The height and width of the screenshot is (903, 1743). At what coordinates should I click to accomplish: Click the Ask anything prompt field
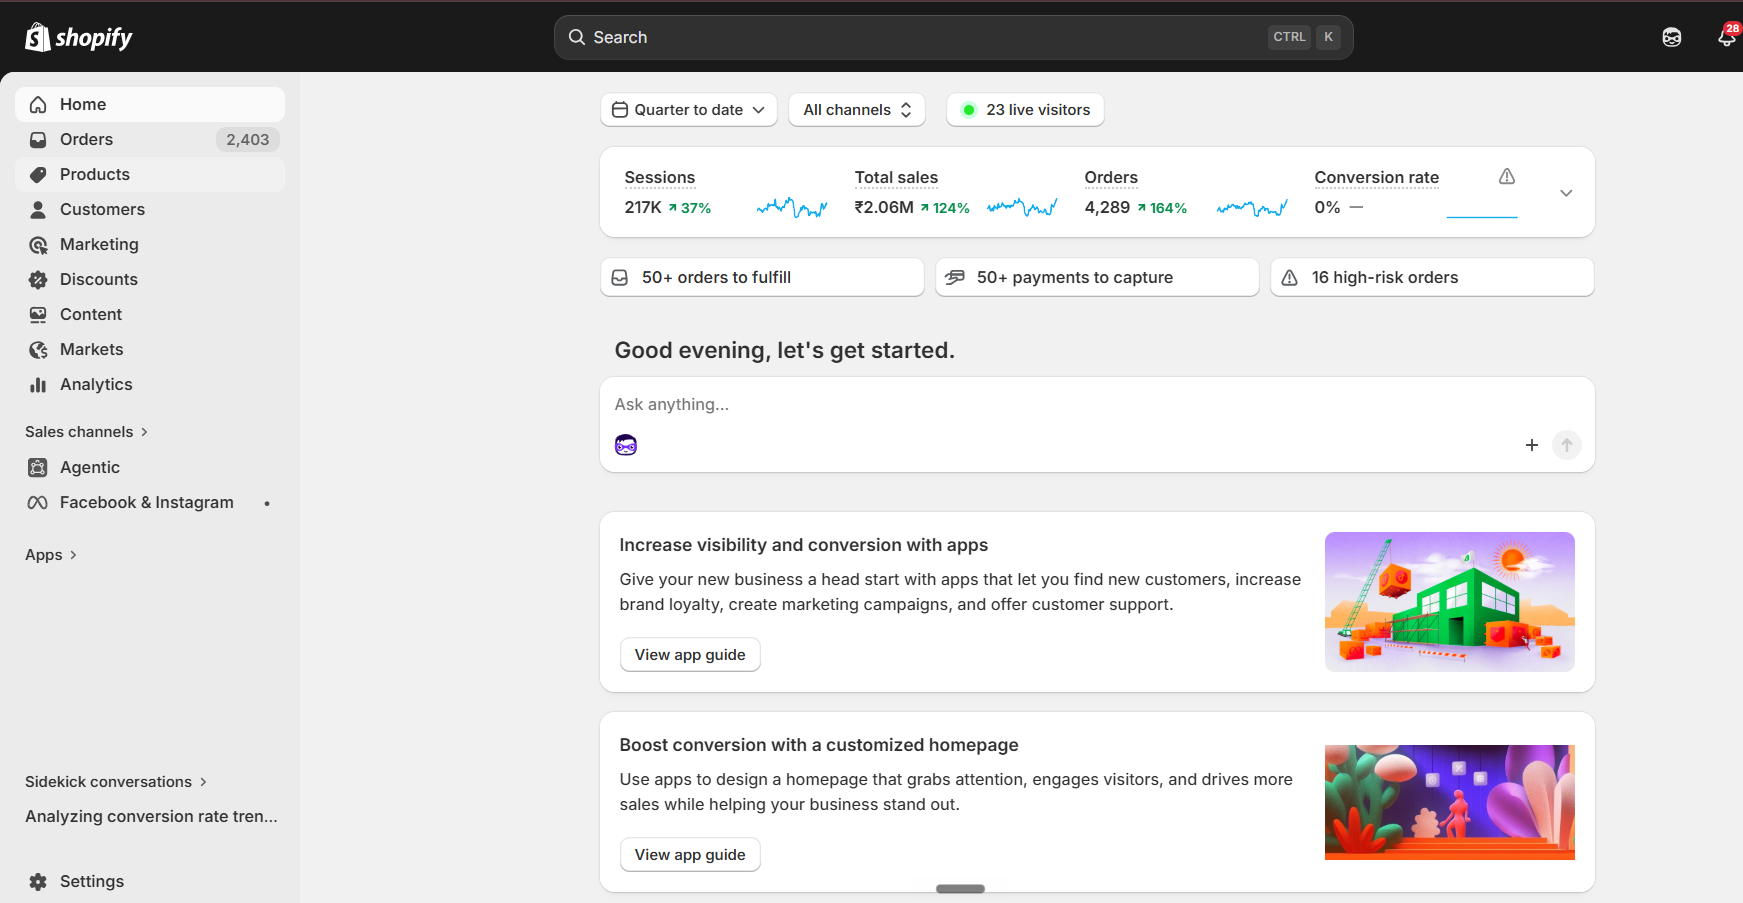tap(1096, 404)
